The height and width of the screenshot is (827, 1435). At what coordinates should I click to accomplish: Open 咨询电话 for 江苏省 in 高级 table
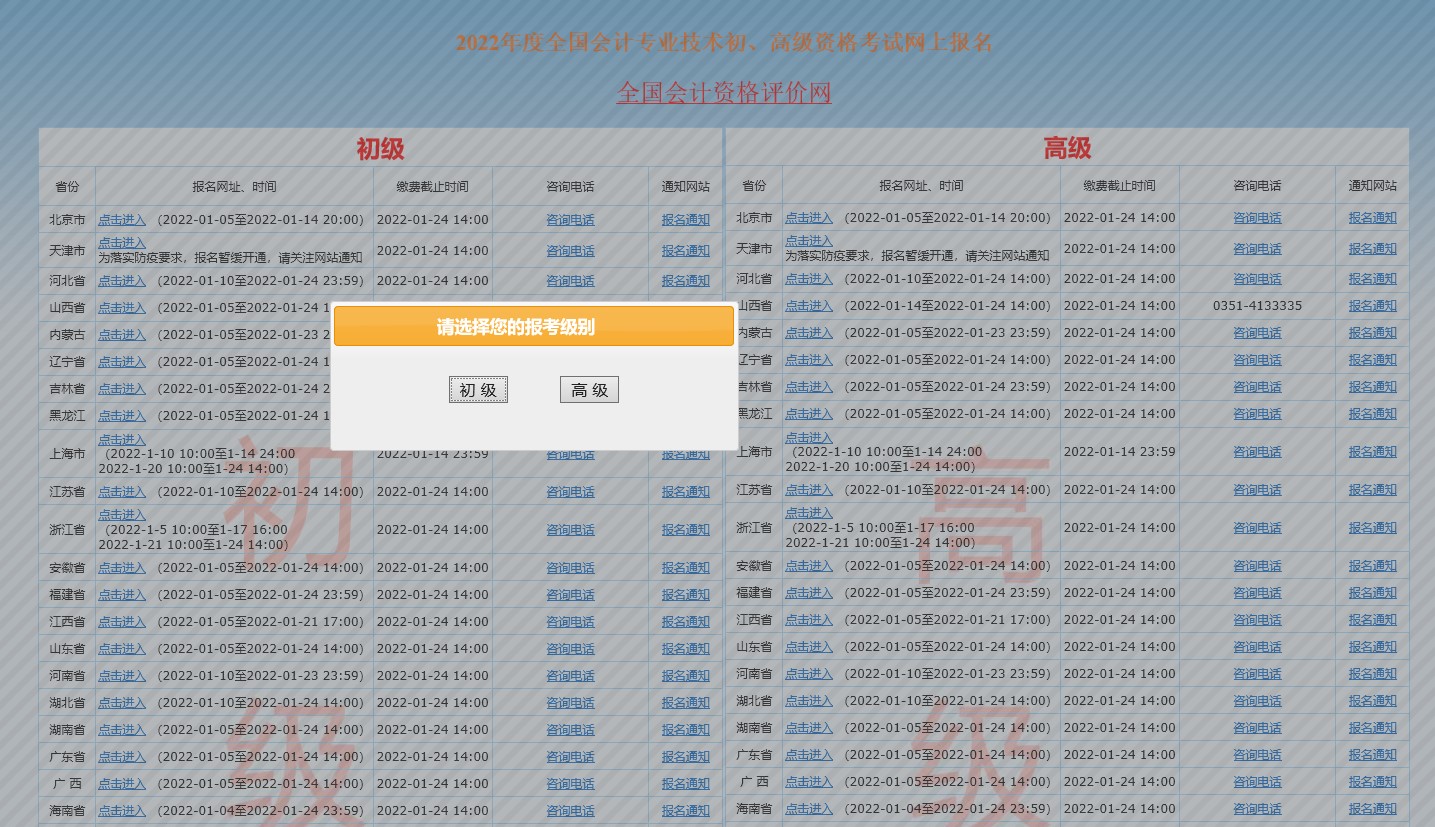click(1257, 490)
